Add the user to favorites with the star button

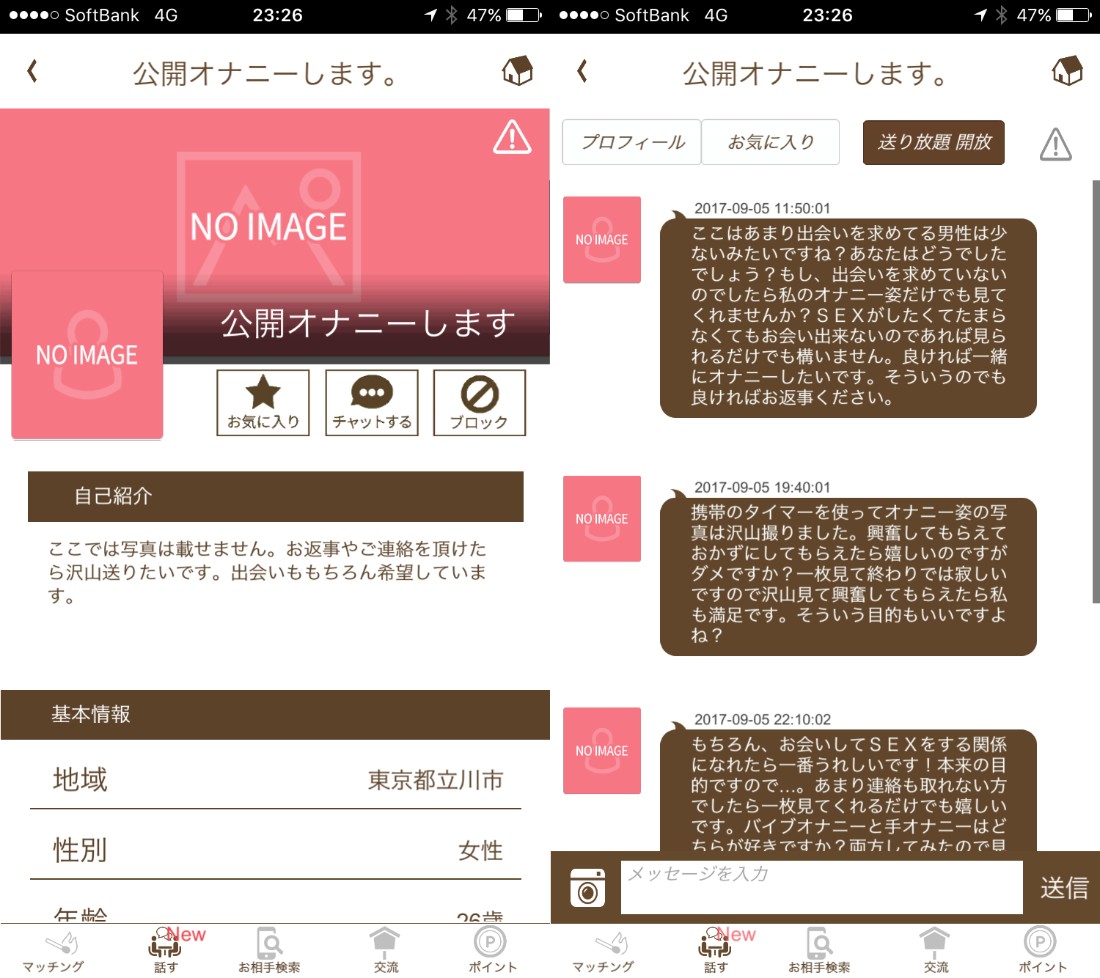click(263, 403)
